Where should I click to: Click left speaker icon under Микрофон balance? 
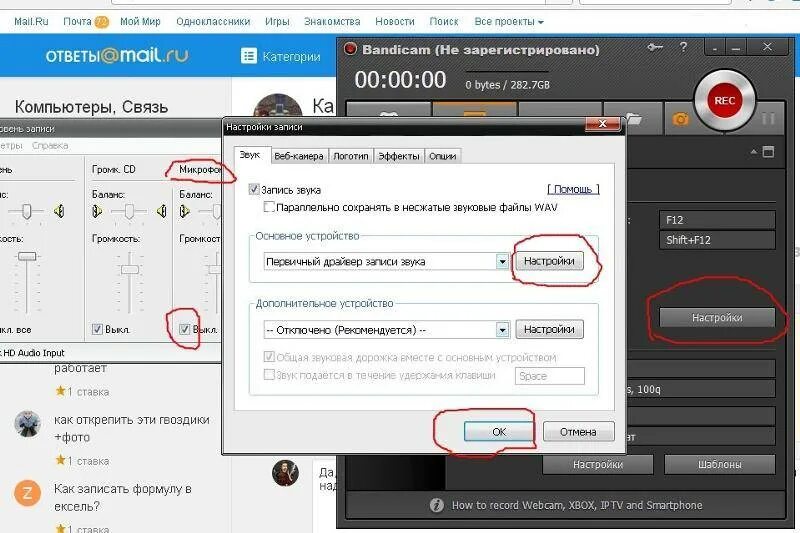pyautogui.click(x=184, y=211)
